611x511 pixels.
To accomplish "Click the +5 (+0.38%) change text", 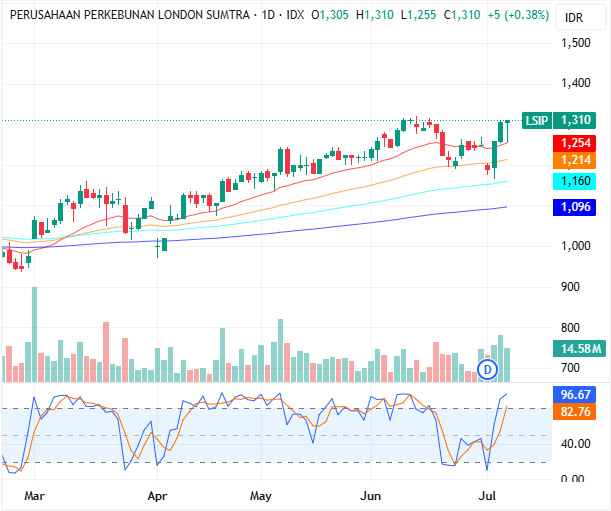I will point(518,15).
